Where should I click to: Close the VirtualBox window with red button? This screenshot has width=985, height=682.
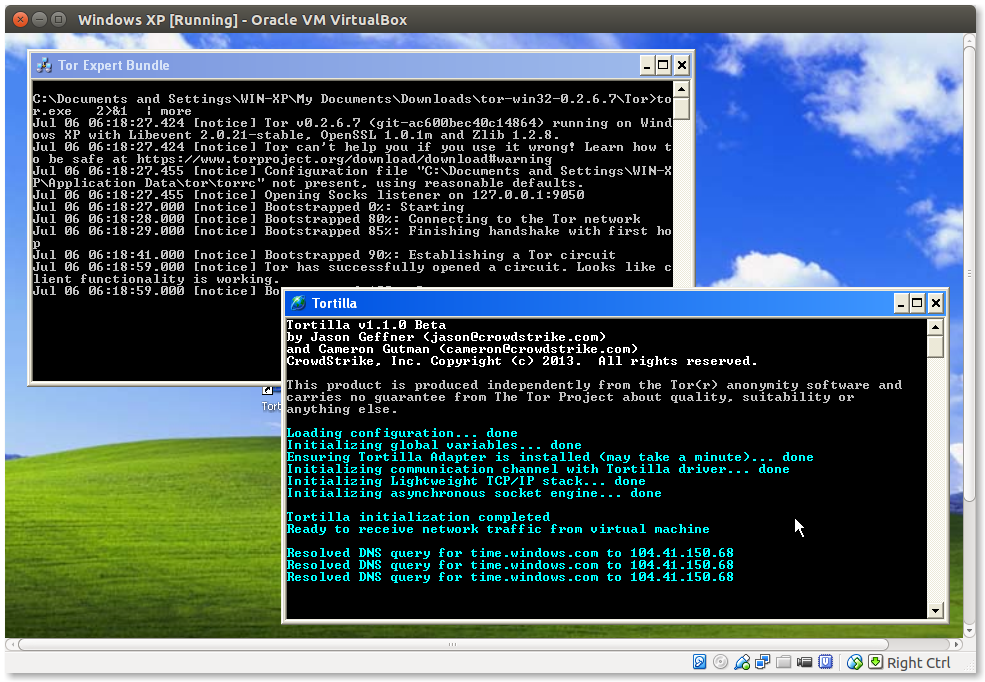pyautogui.click(x=20, y=19)
